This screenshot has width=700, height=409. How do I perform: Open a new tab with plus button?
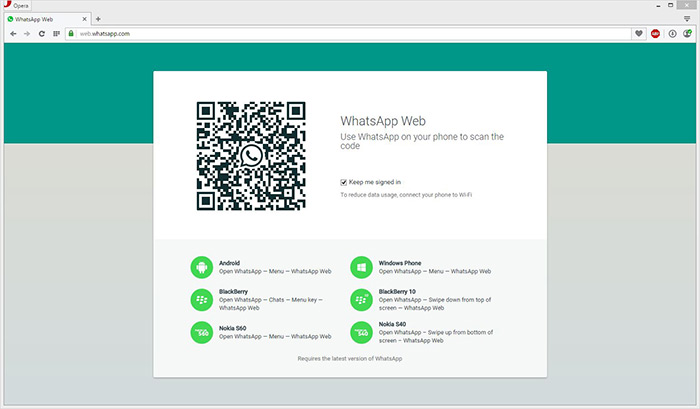point(98,19)
